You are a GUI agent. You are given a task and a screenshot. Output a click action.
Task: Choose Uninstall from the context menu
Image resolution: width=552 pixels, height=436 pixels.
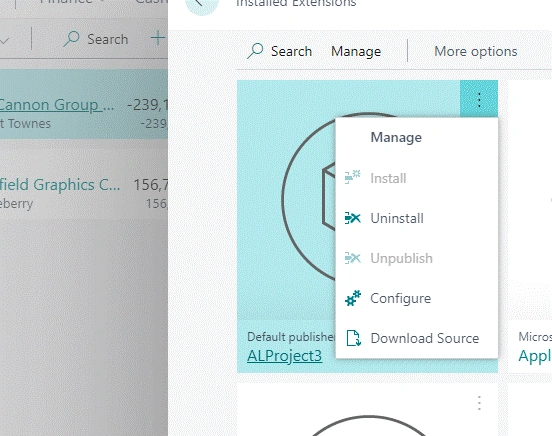(x=417, y=218)
